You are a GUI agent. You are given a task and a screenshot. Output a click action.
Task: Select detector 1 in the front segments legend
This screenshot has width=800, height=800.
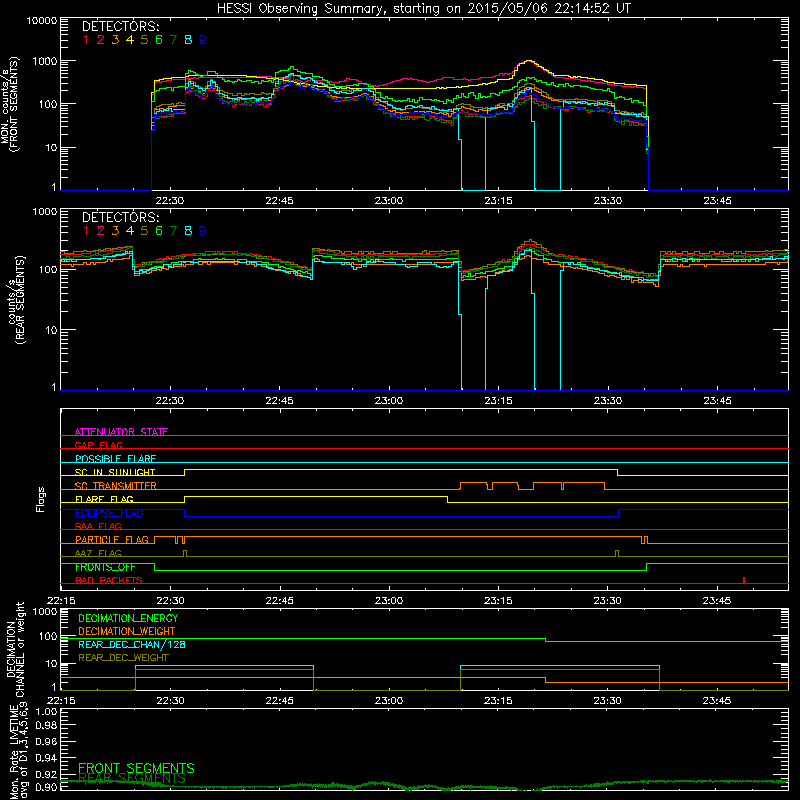point(86,39)
